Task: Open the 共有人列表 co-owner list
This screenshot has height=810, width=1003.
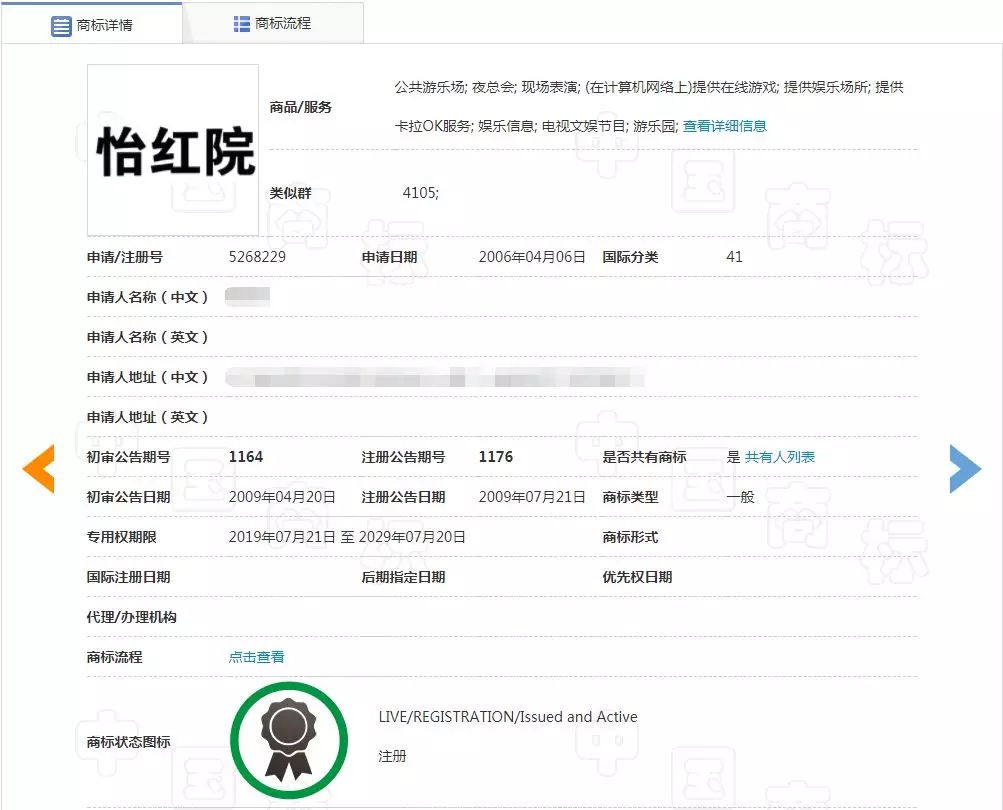Action: [x=778, y=457]
